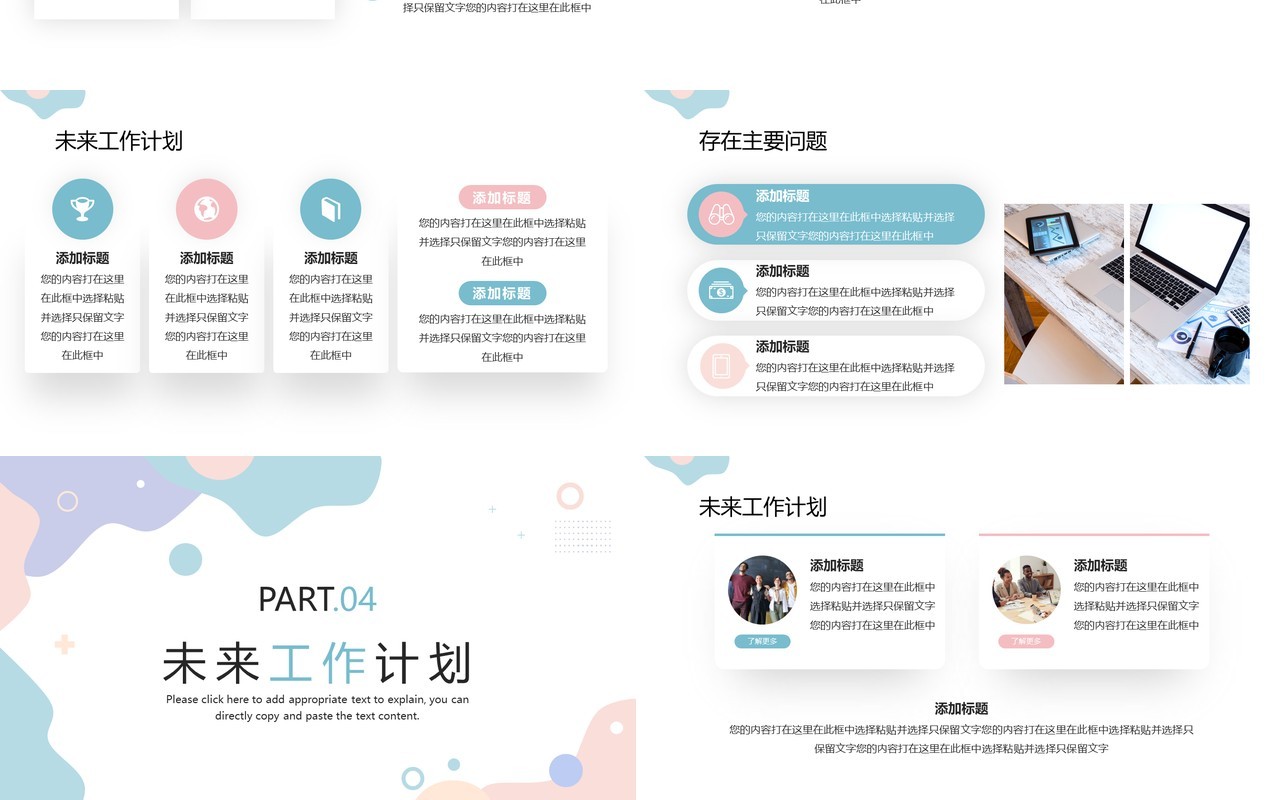
Task: Click the trophy icon in the first card
Action: point(82,209)
